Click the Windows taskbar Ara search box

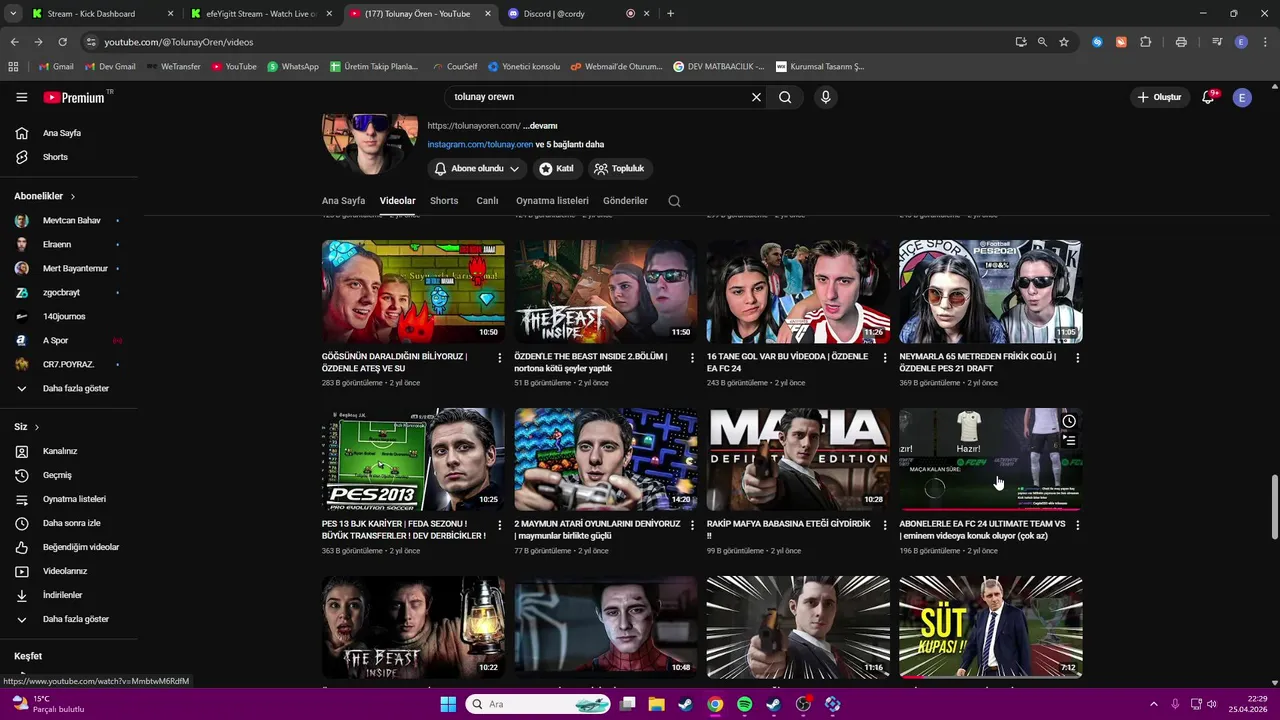coord(538,704)
